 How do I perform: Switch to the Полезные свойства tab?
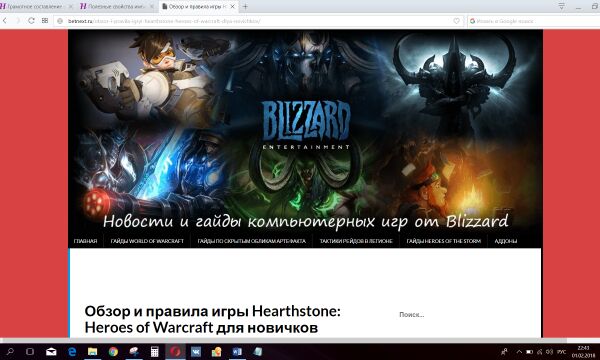[x=116, y=7]
